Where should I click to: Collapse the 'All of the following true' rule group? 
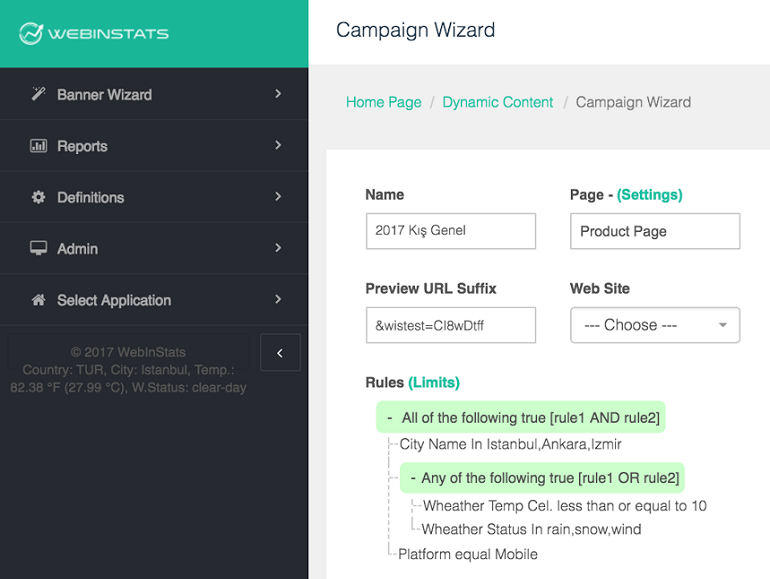point(389,417)
